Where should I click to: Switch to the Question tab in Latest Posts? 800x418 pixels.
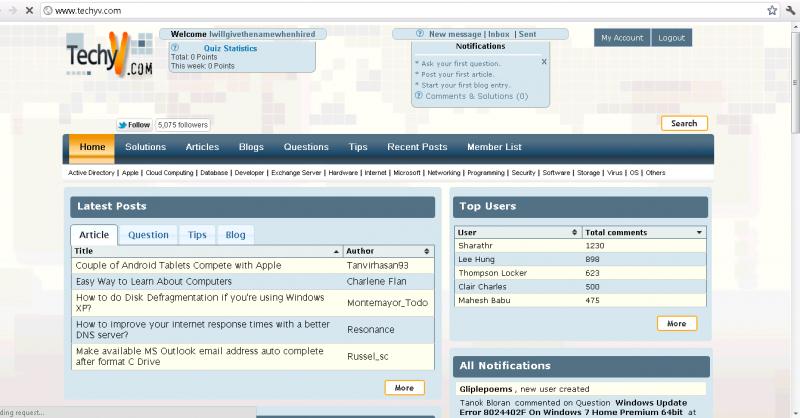[148, 235]
